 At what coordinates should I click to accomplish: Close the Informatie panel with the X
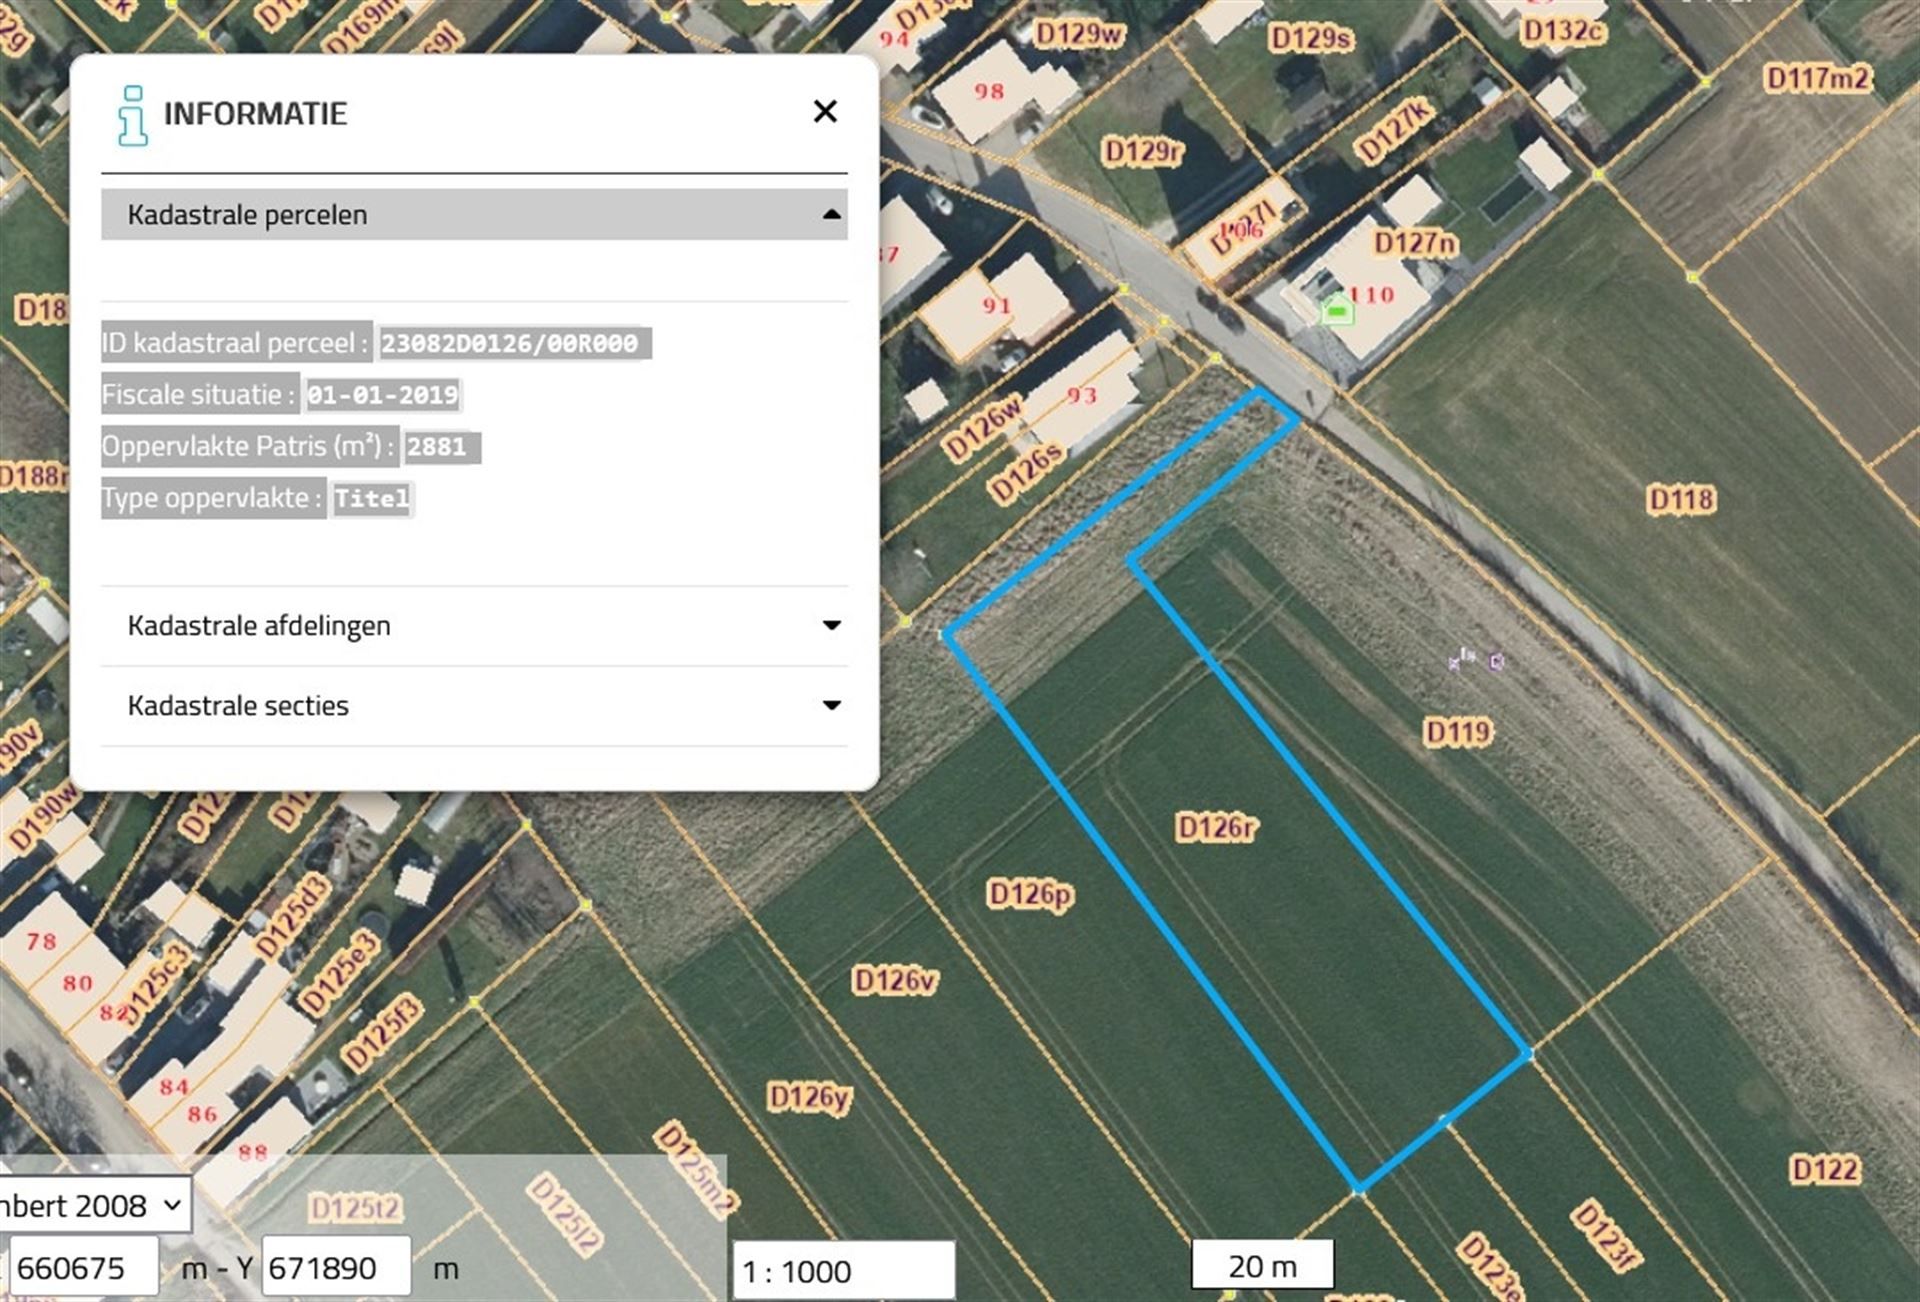(x=825, y=111)
